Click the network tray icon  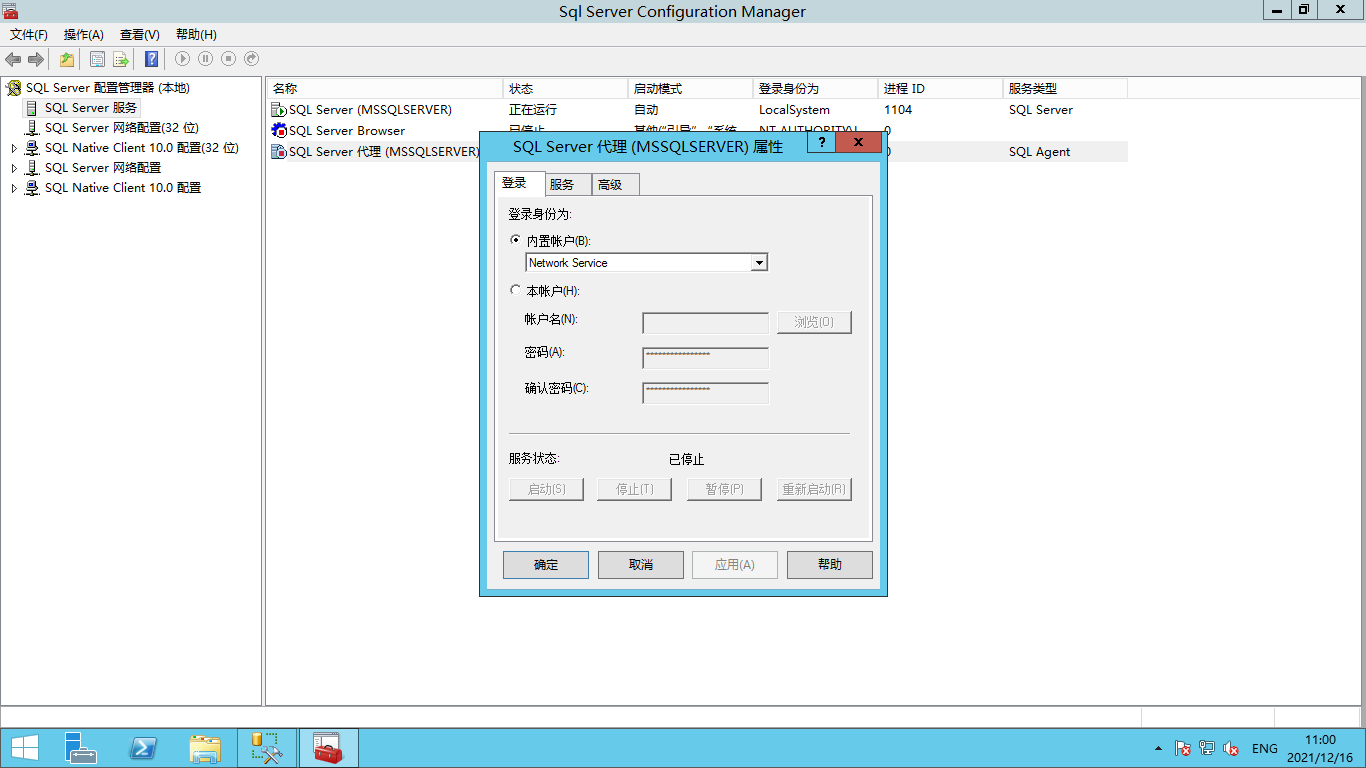coord(1207,748)
